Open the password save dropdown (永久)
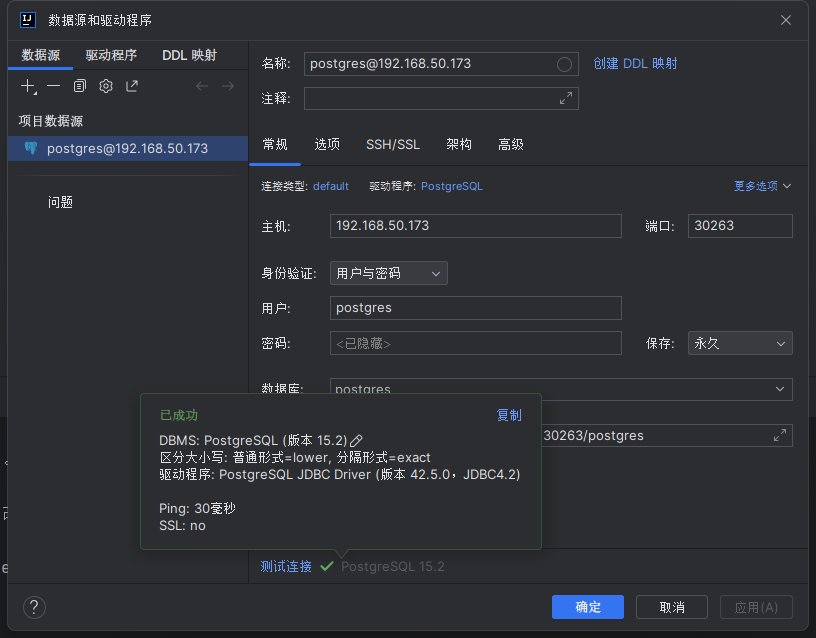This screenshot has width=816, height=638. pos(740,343)
